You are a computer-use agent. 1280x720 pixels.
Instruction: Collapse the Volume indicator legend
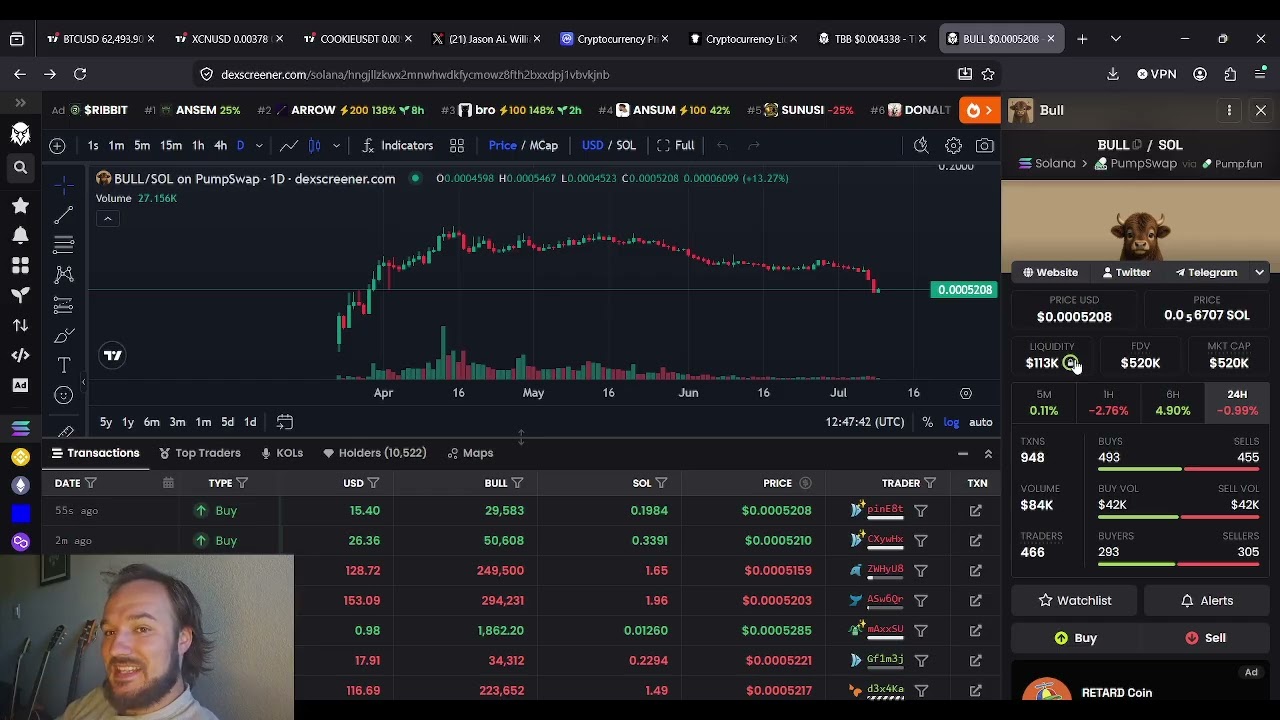pyautogui.click(x=107, y=219)
